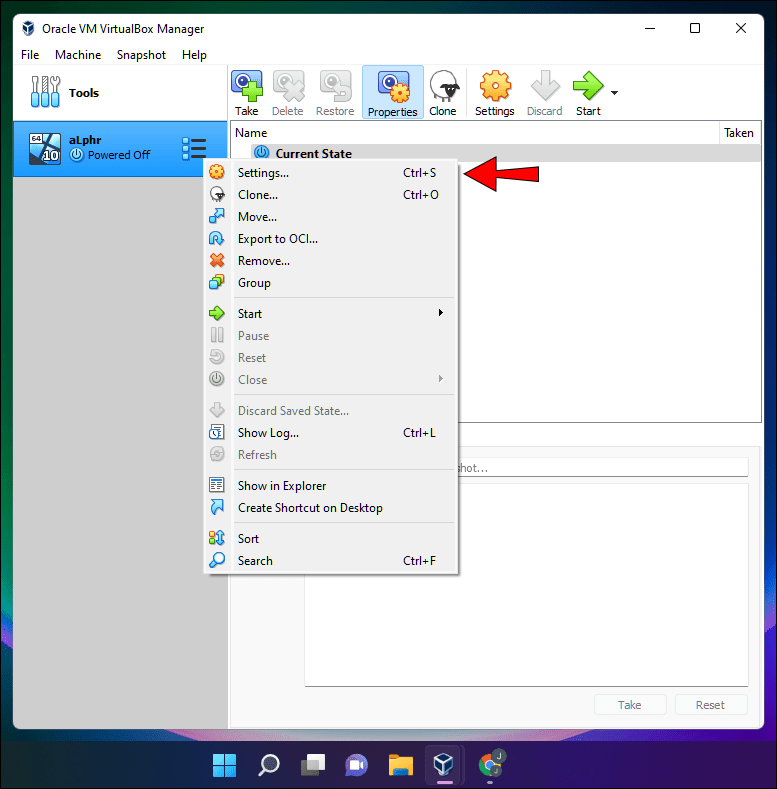This screenshot has width=777, height=789.
Task: Click the snapshot description text area
Action: [x=526, y=585]
